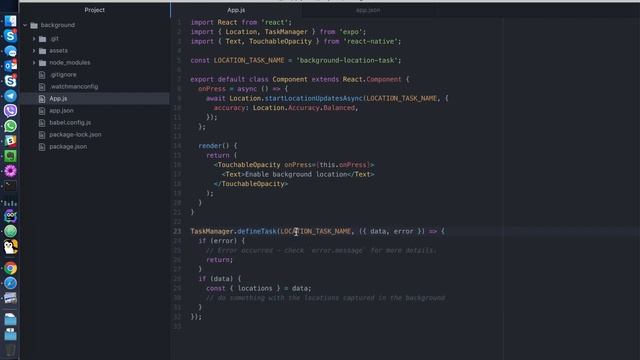Click the owl app icon in dock

click(10, 216)
